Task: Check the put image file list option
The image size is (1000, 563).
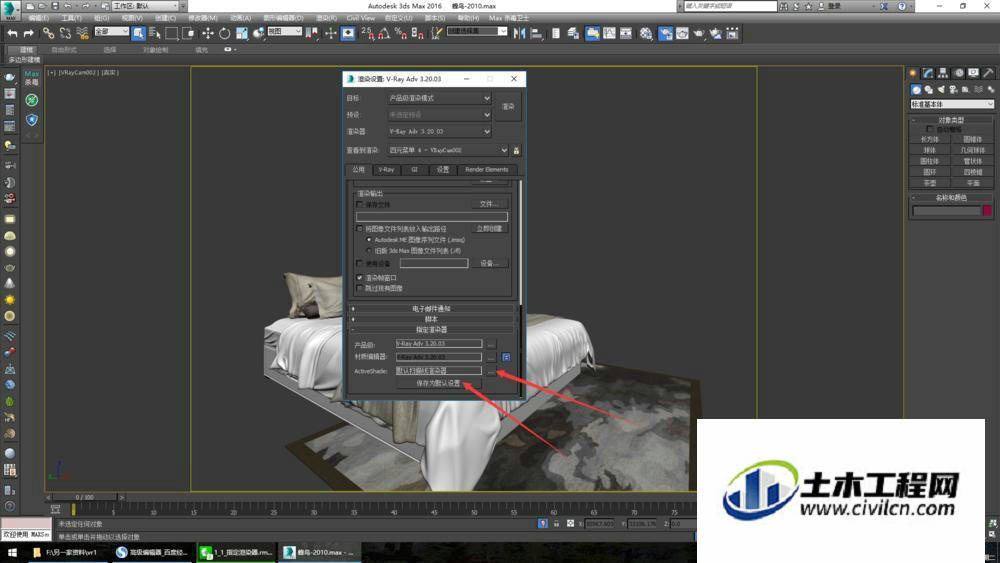Action: coord(359,228)
